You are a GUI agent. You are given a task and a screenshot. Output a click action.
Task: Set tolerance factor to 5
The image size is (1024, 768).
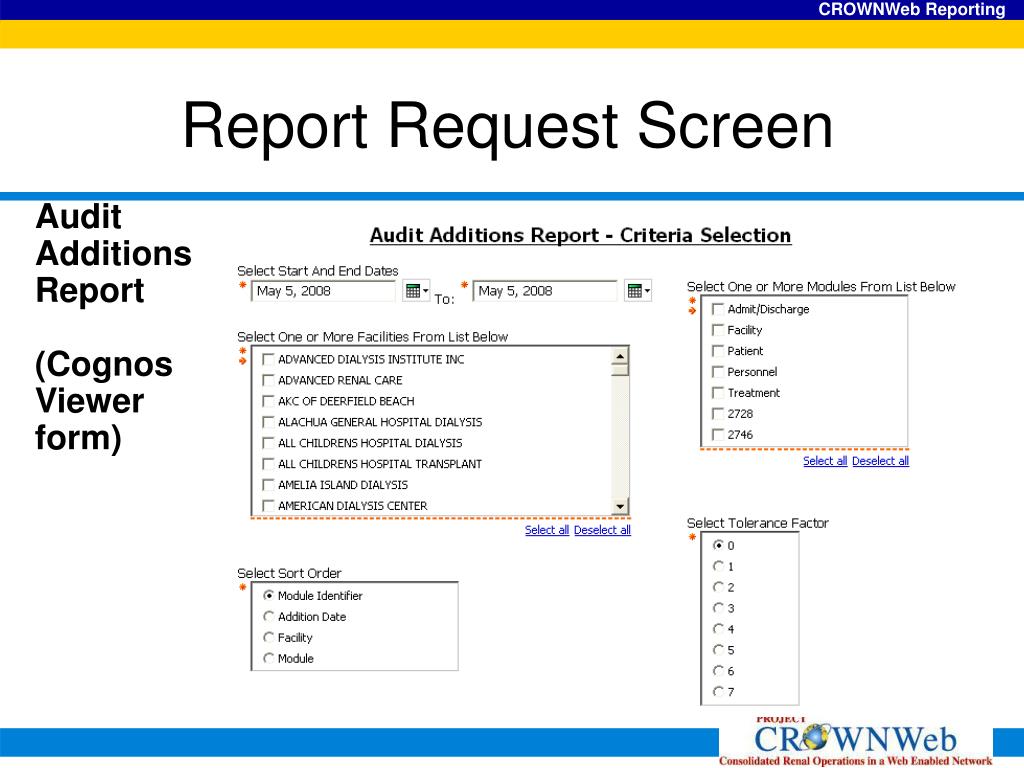pos(718,649)
